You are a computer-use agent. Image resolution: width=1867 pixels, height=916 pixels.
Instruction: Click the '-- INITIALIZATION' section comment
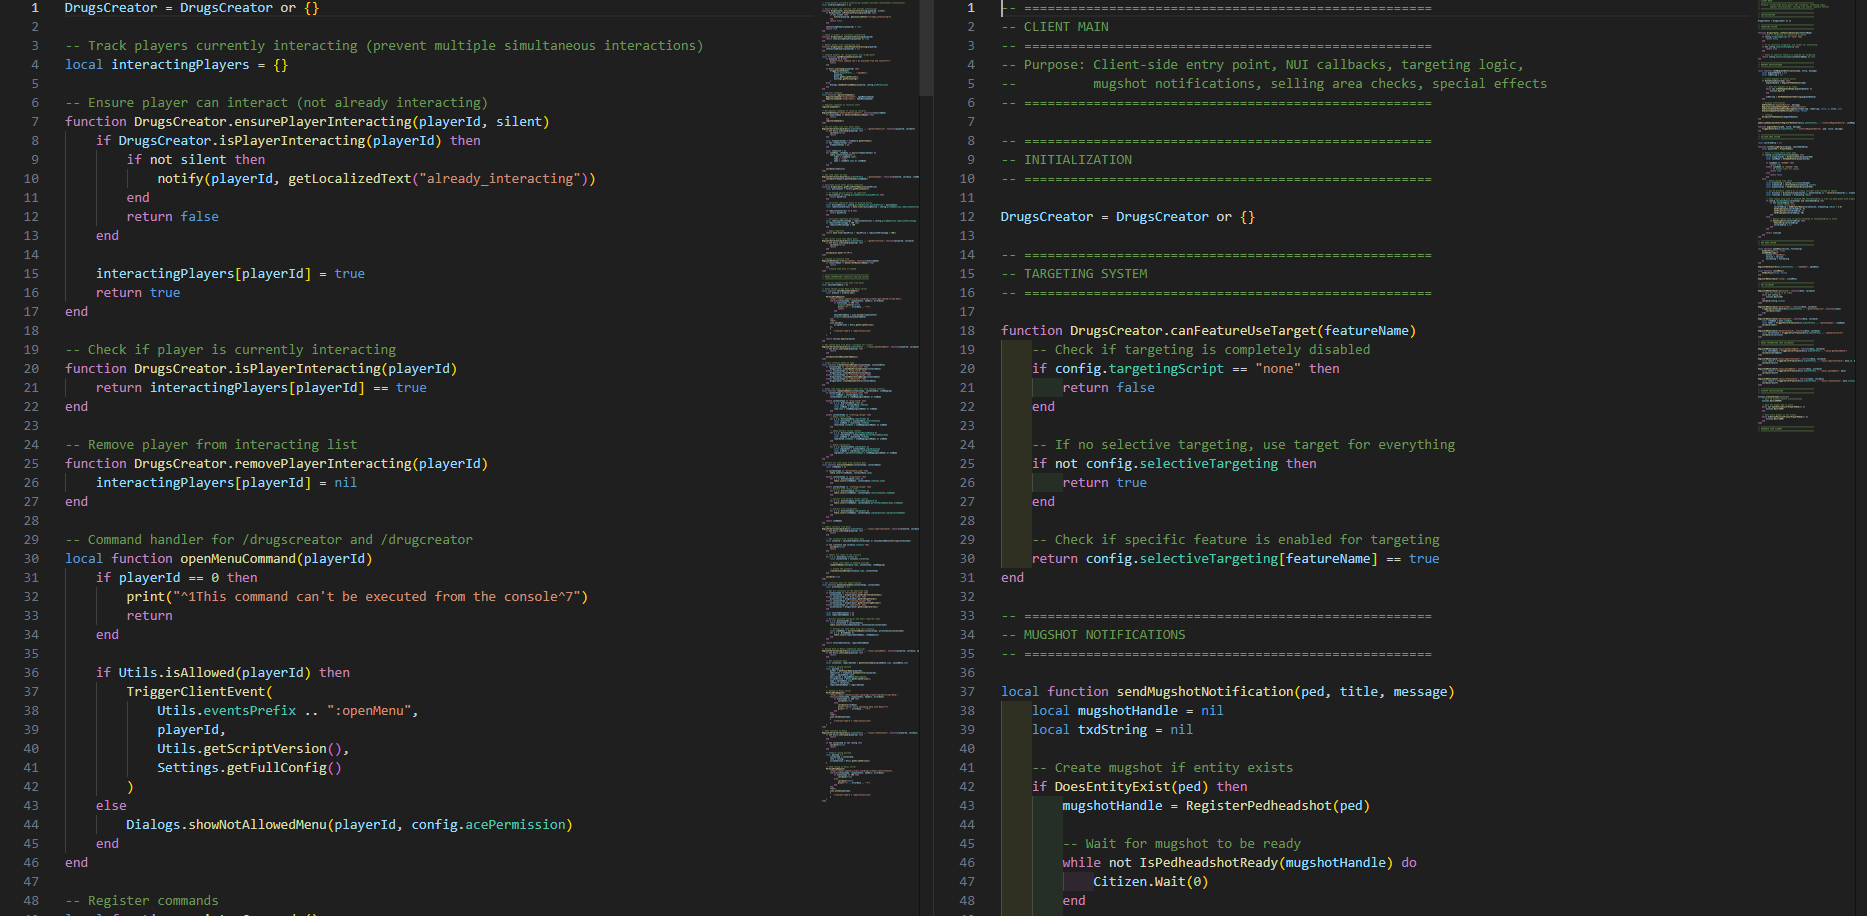1067,160
